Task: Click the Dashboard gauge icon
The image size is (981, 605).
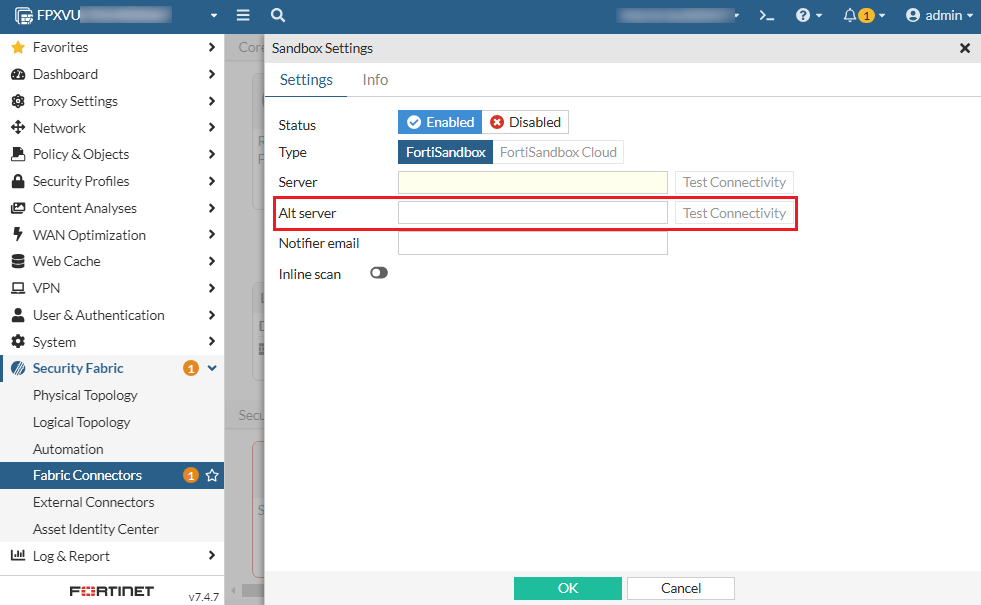Action: 18,74
